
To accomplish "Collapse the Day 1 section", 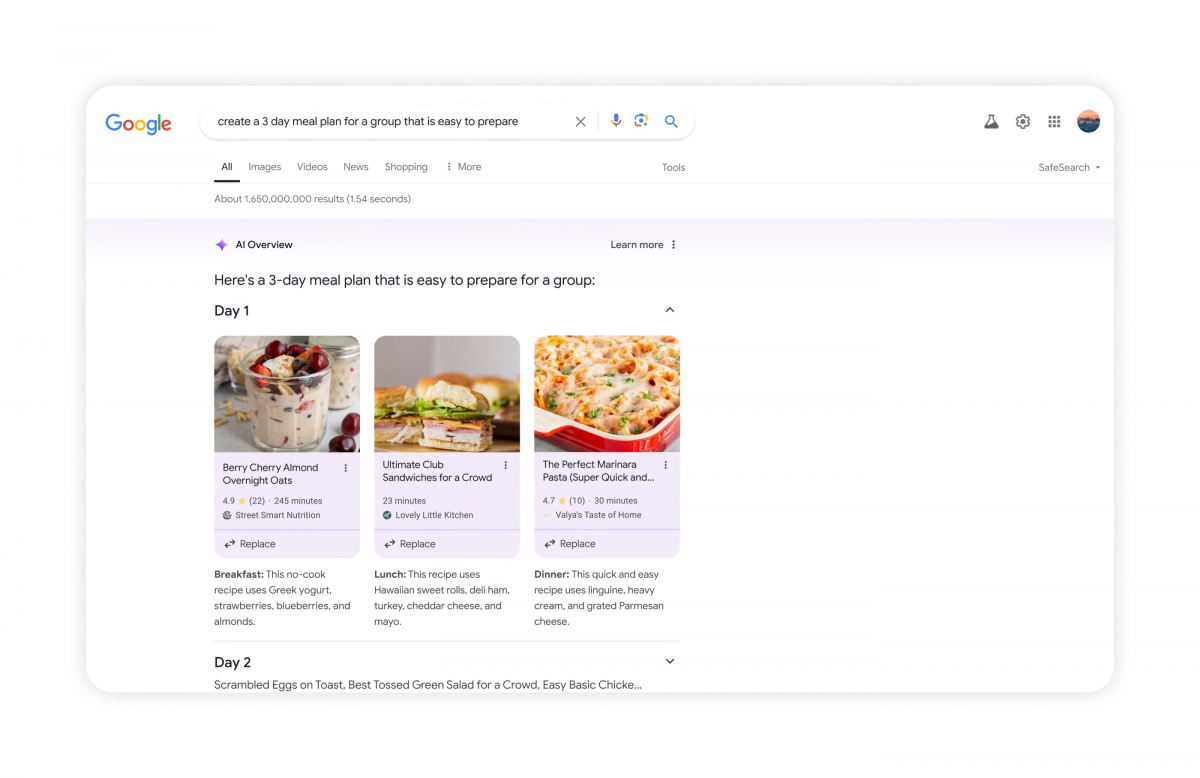I will pos(670,310).
